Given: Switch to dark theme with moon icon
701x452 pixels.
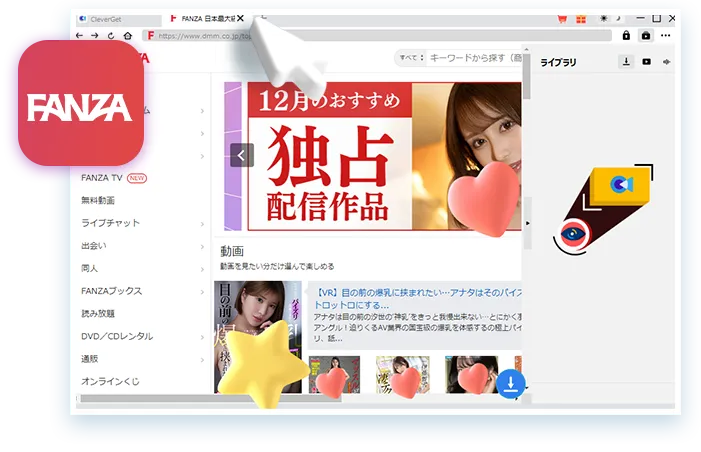Looking at the screenshot, I should click(x=619, y=18).
